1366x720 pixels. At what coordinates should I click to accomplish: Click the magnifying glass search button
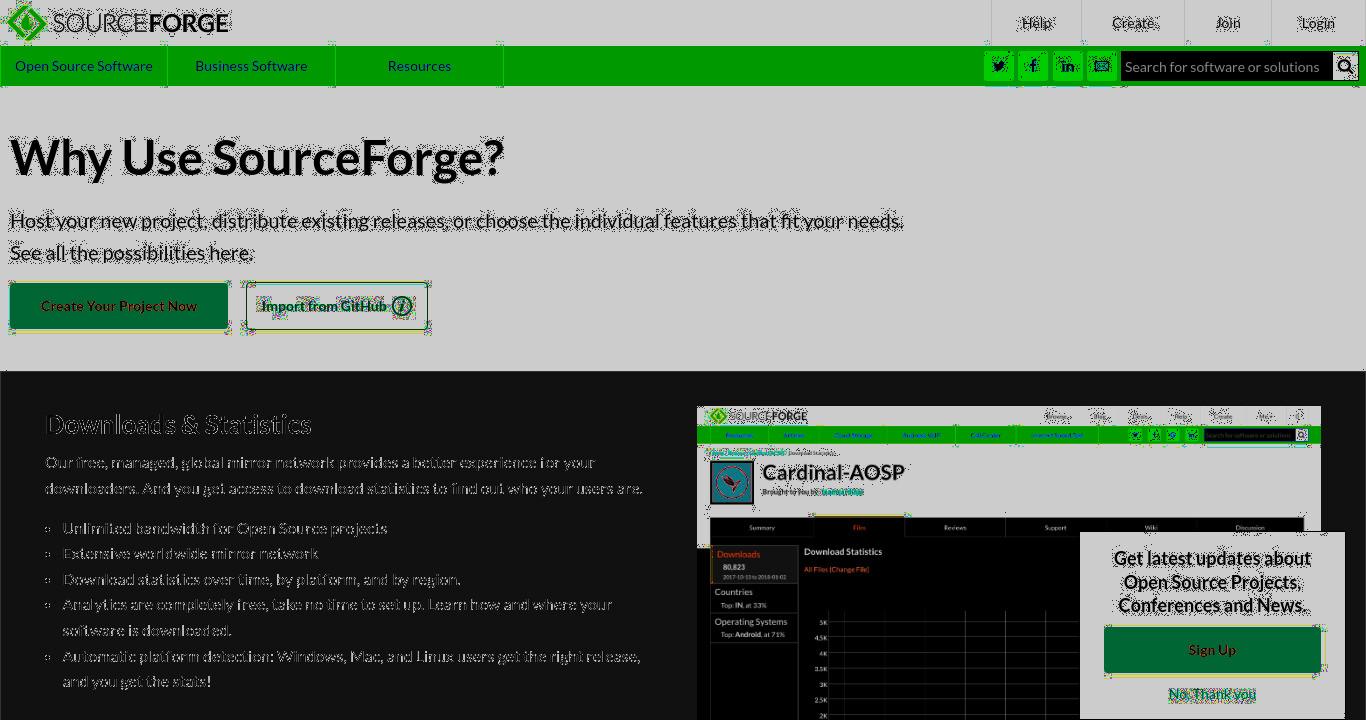pyautogui.click(x=1345, y=66)
